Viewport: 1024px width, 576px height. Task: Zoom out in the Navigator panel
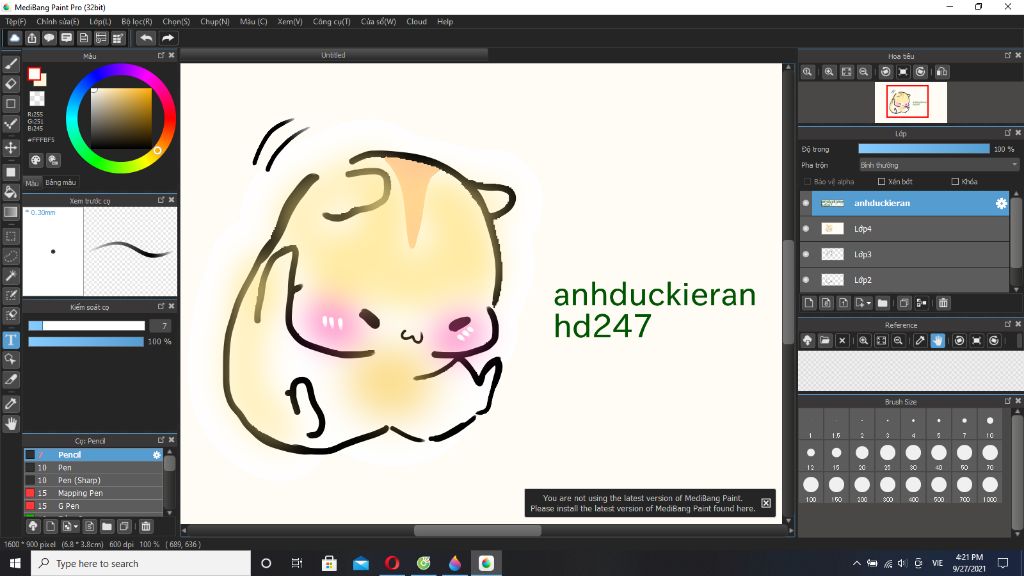tap(863, 72)
